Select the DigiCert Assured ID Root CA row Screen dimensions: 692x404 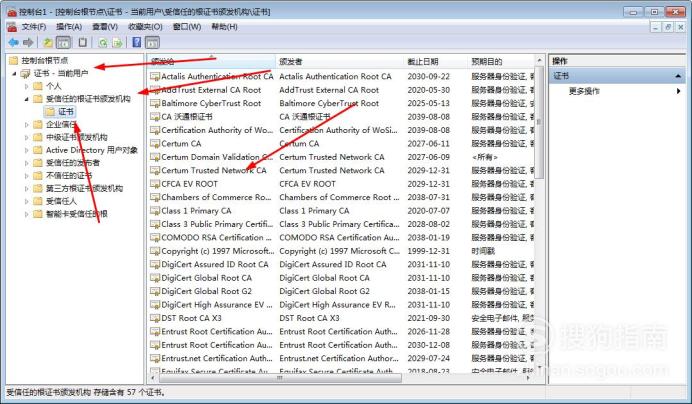(342, 264)
